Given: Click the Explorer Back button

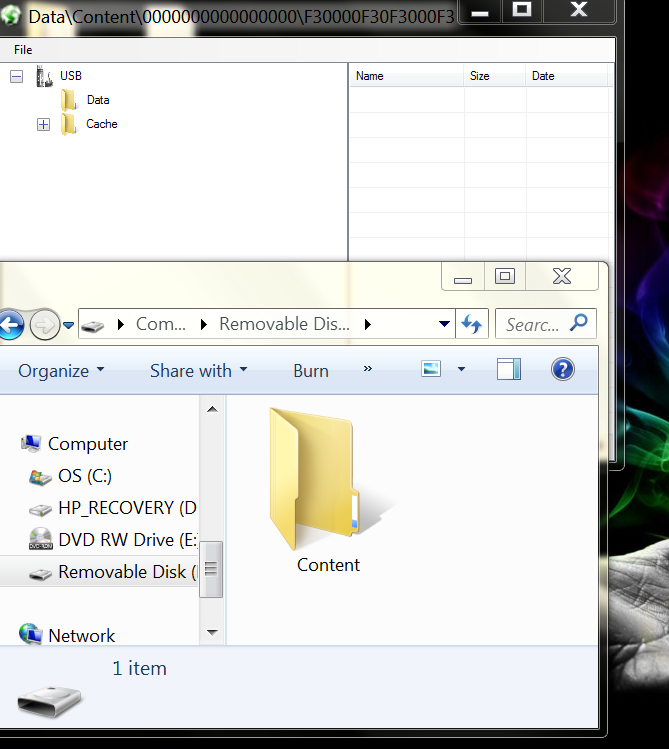Looking at the screenshot, I should (x=10, y=324).
